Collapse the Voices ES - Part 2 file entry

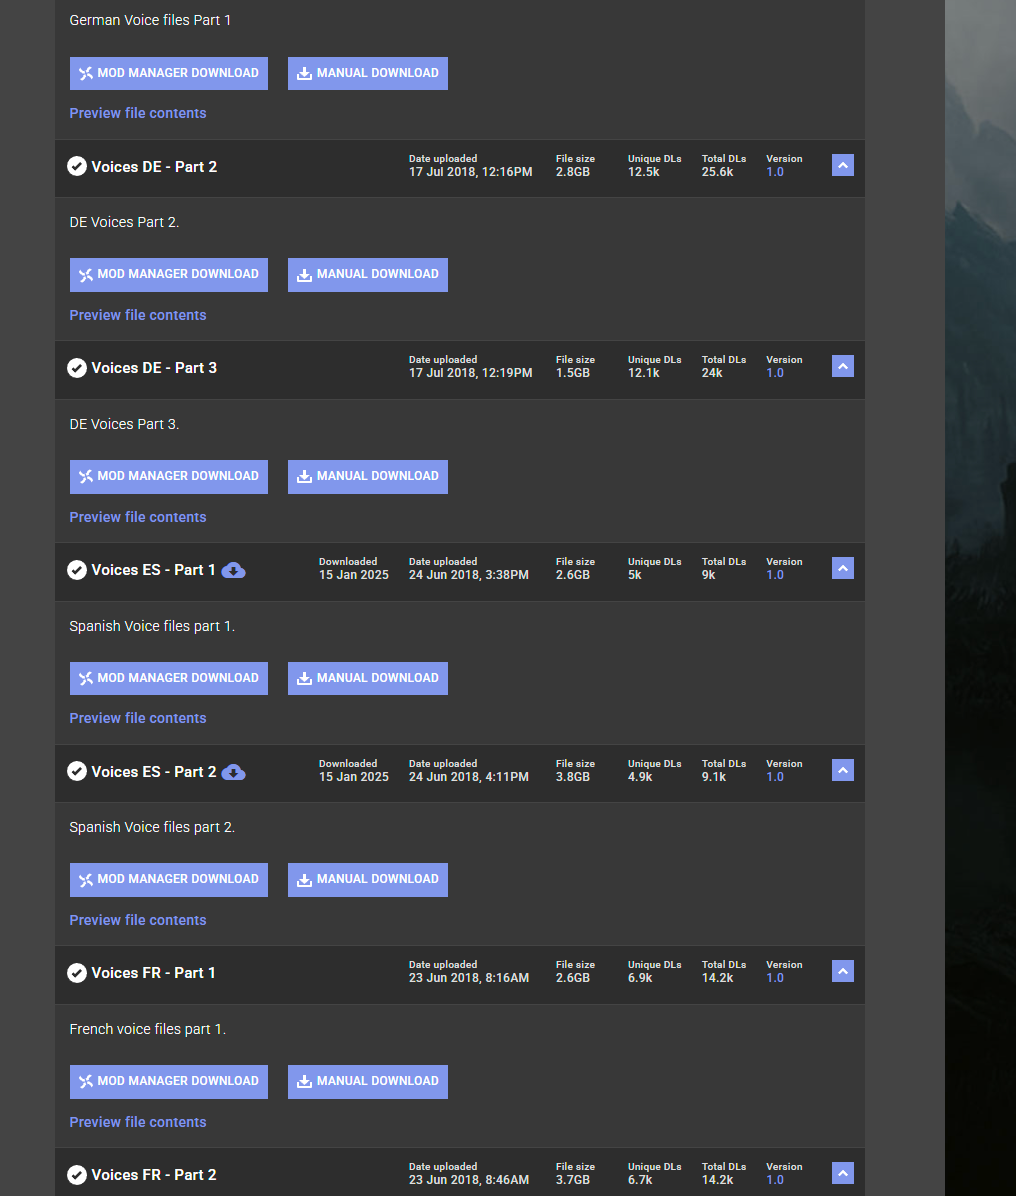(x=842, y=770)
